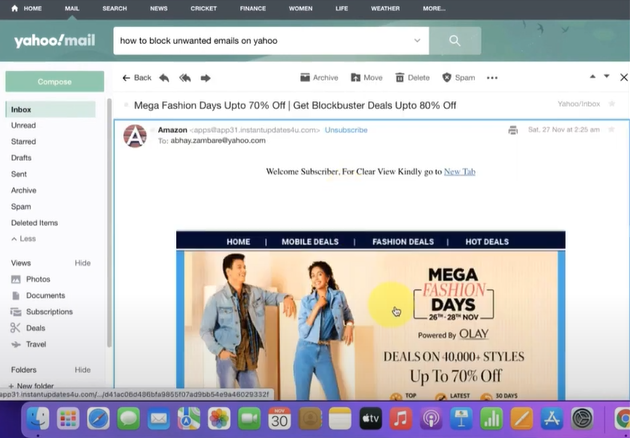The width and height of the screenshot is (630, 438).
Task: Select the Mail tab in top bar
Action: (x=72, y=8)
